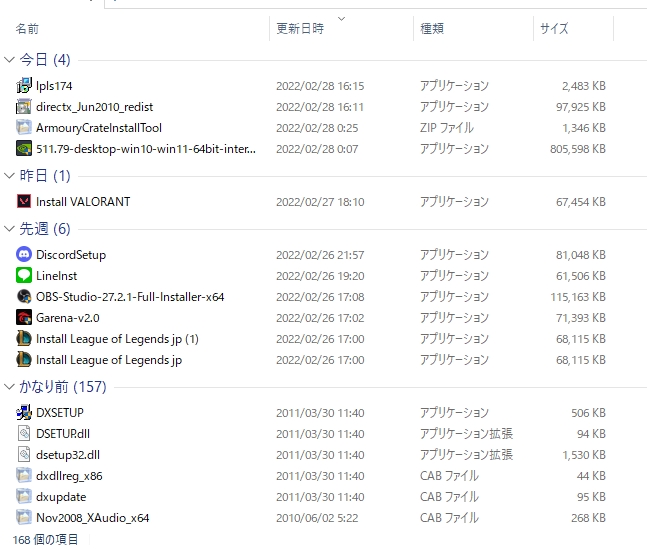Viewport: 647px width, 550px height.
Task: Collapse the 昨日 (1) group
Action: pyautogui.click(x=9, y=176)
